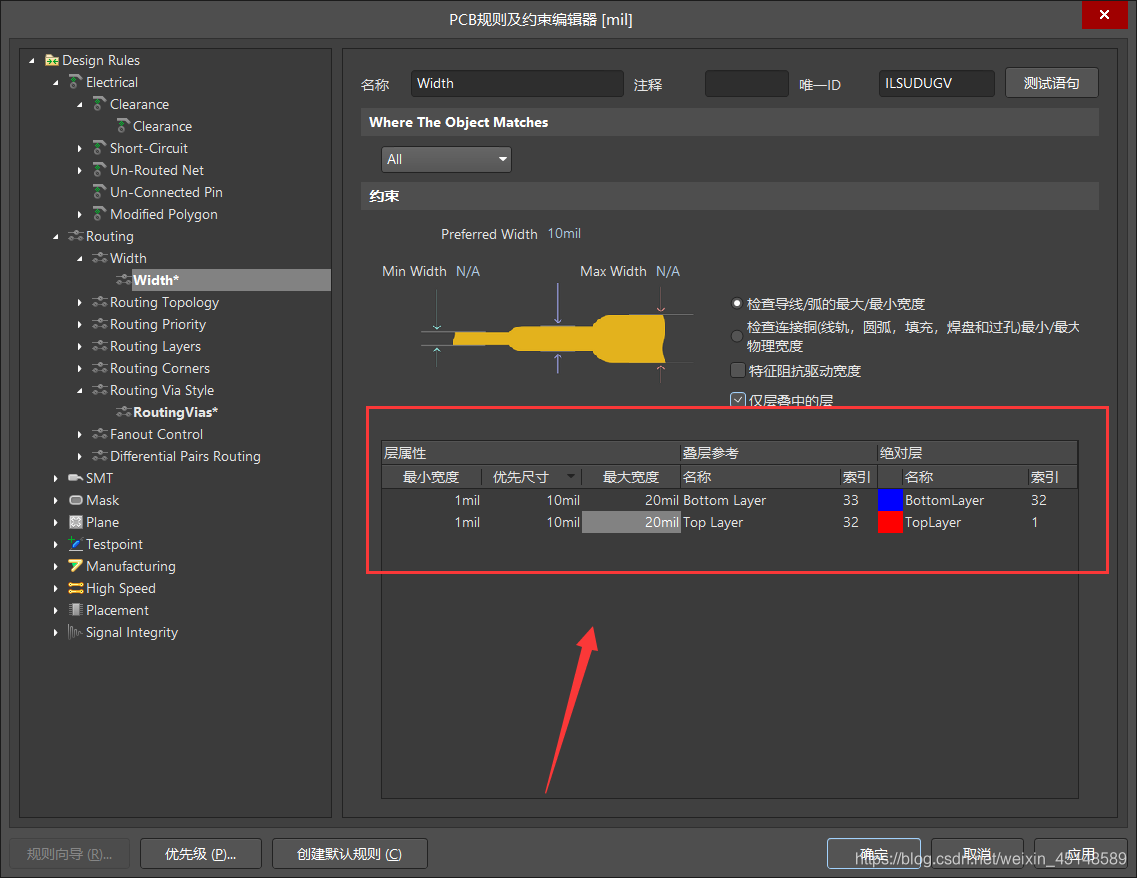Select the Clearance rule under Electrical
1137x878 pixels.
point(162,127)
